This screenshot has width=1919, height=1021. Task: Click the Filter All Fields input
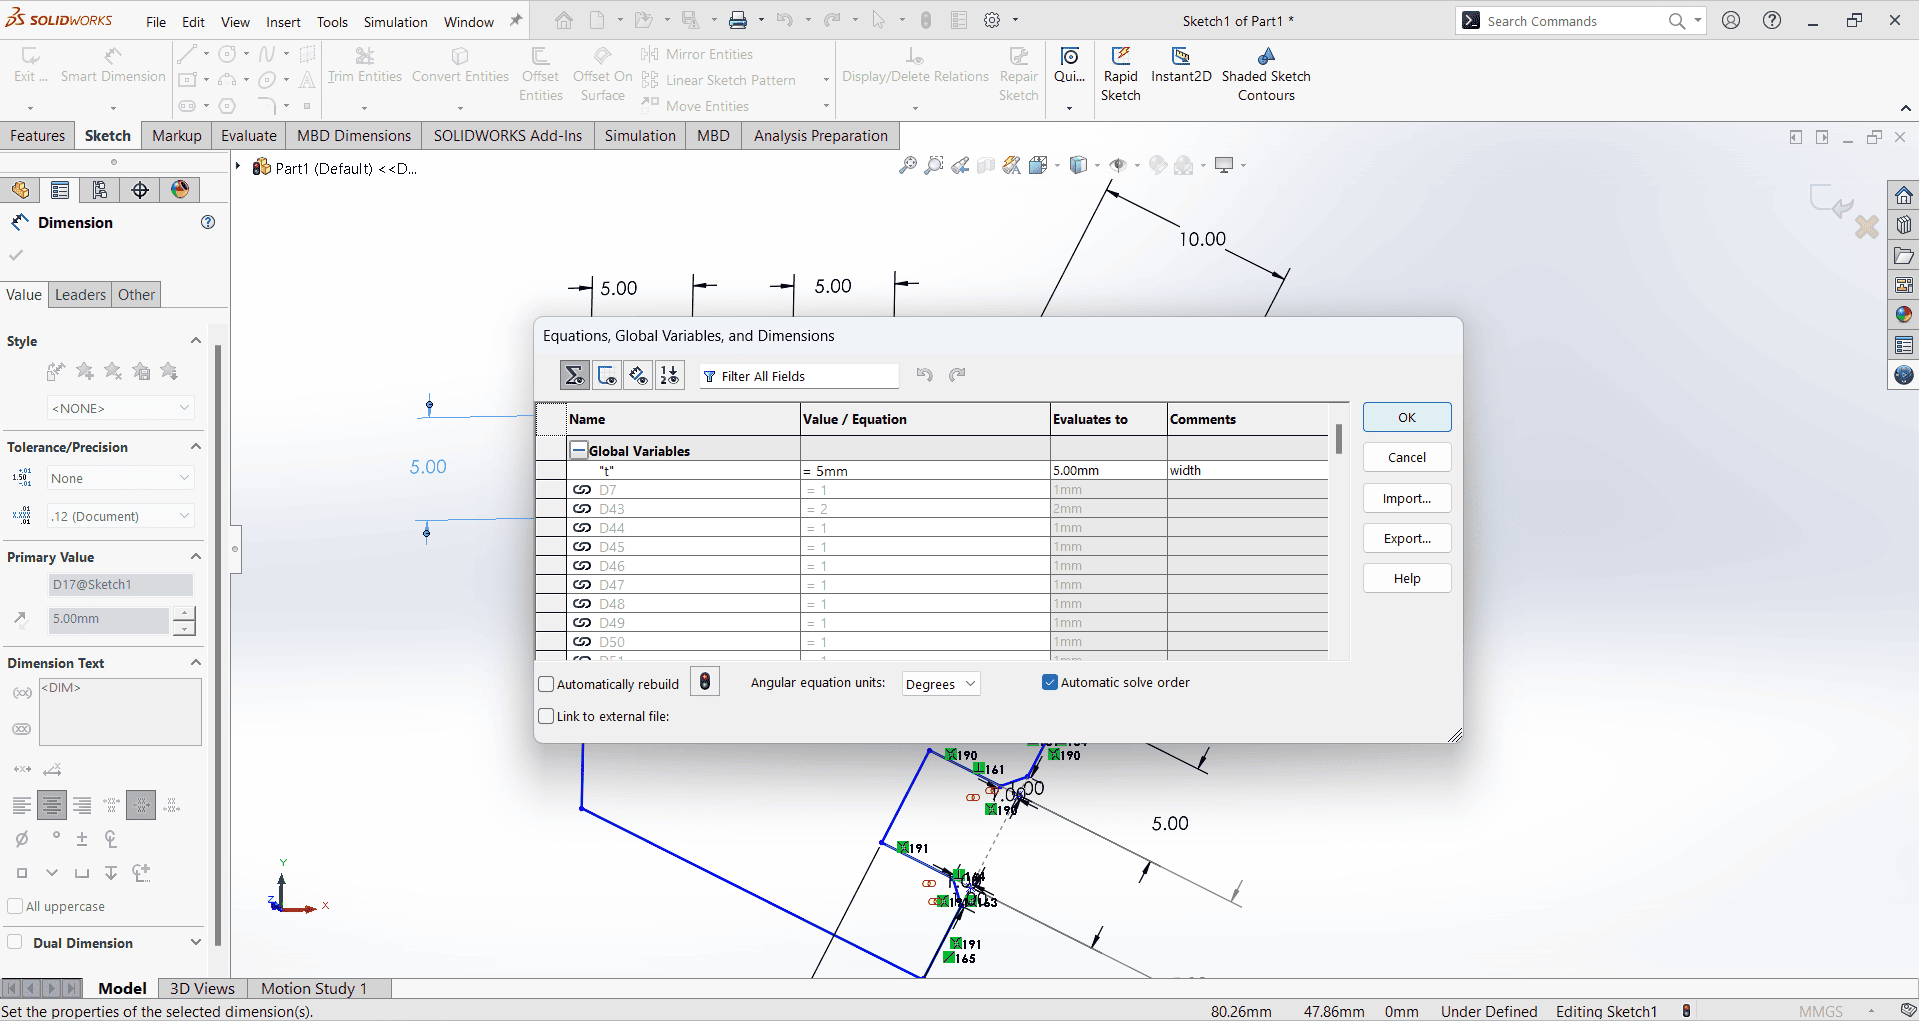[799, 376]
